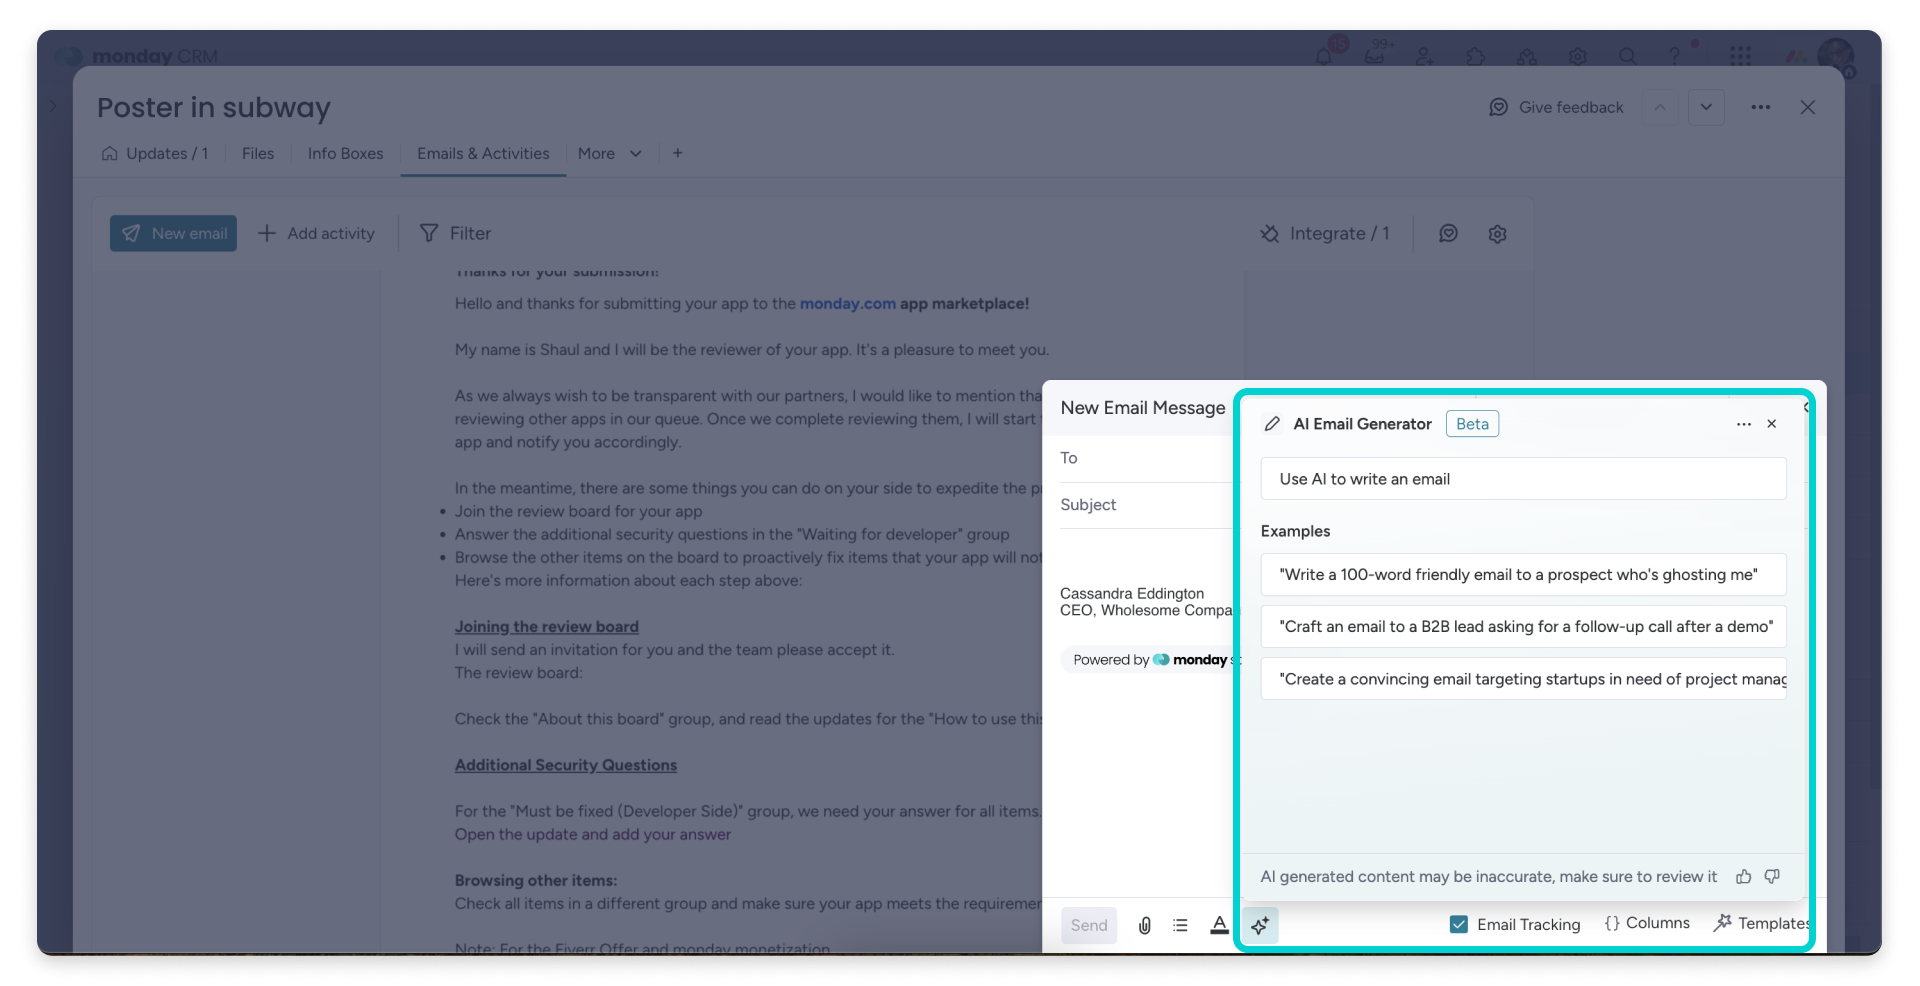Click the invite members icon

pos(1425,56)
